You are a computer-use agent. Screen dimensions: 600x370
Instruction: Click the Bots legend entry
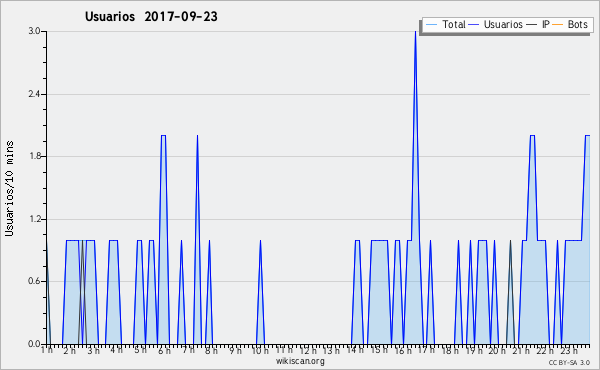570,24
